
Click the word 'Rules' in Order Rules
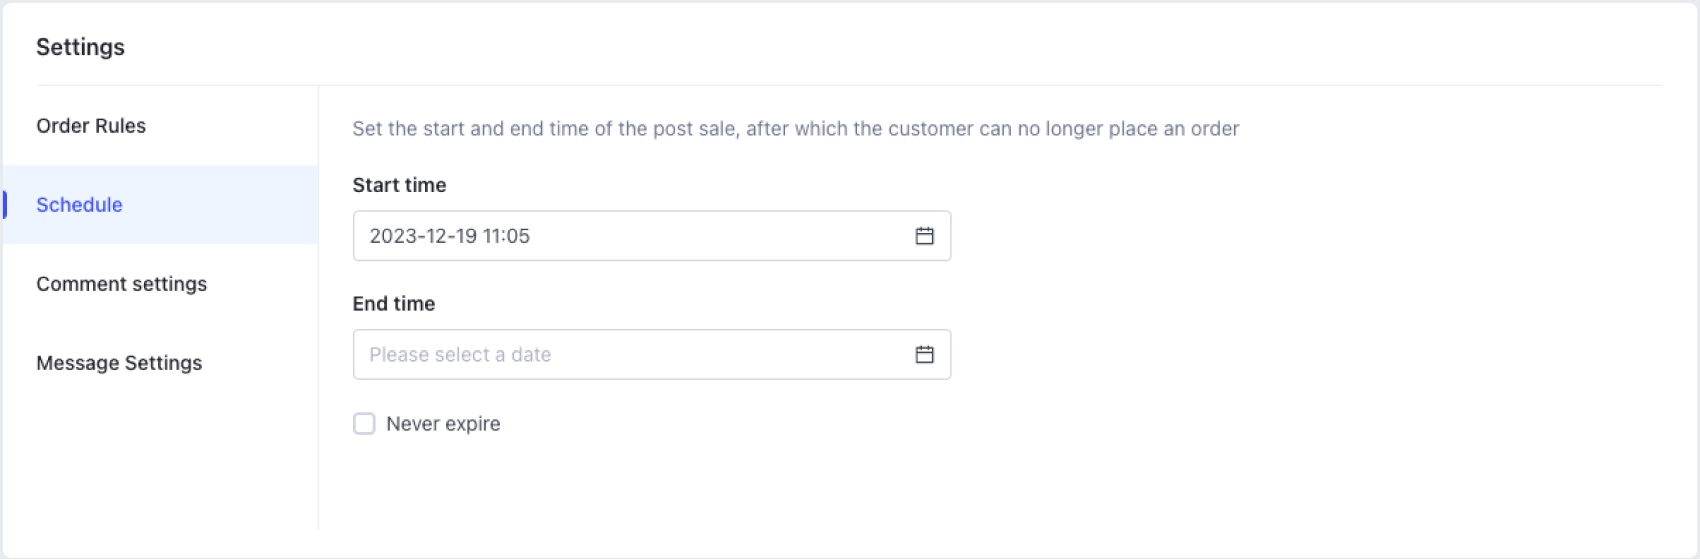(x=120, y=126)
